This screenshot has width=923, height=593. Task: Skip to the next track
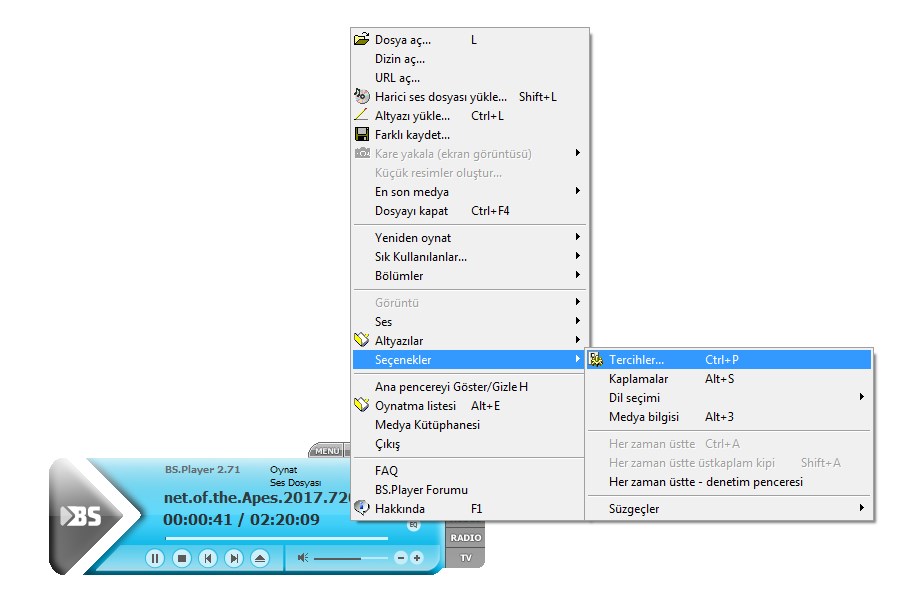(234, 558)
